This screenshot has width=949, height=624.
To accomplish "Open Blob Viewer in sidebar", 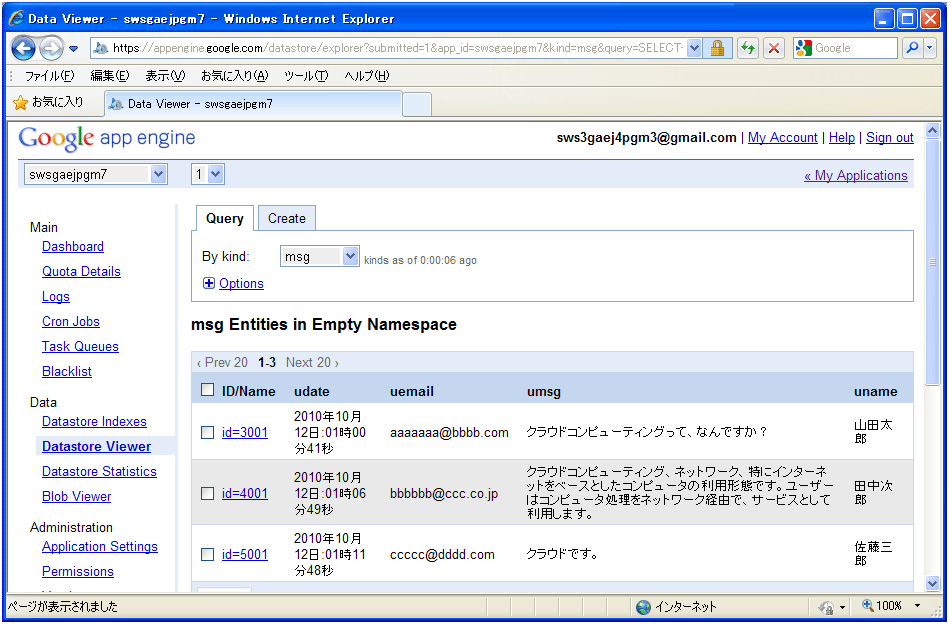I will [x=76, y=497].
